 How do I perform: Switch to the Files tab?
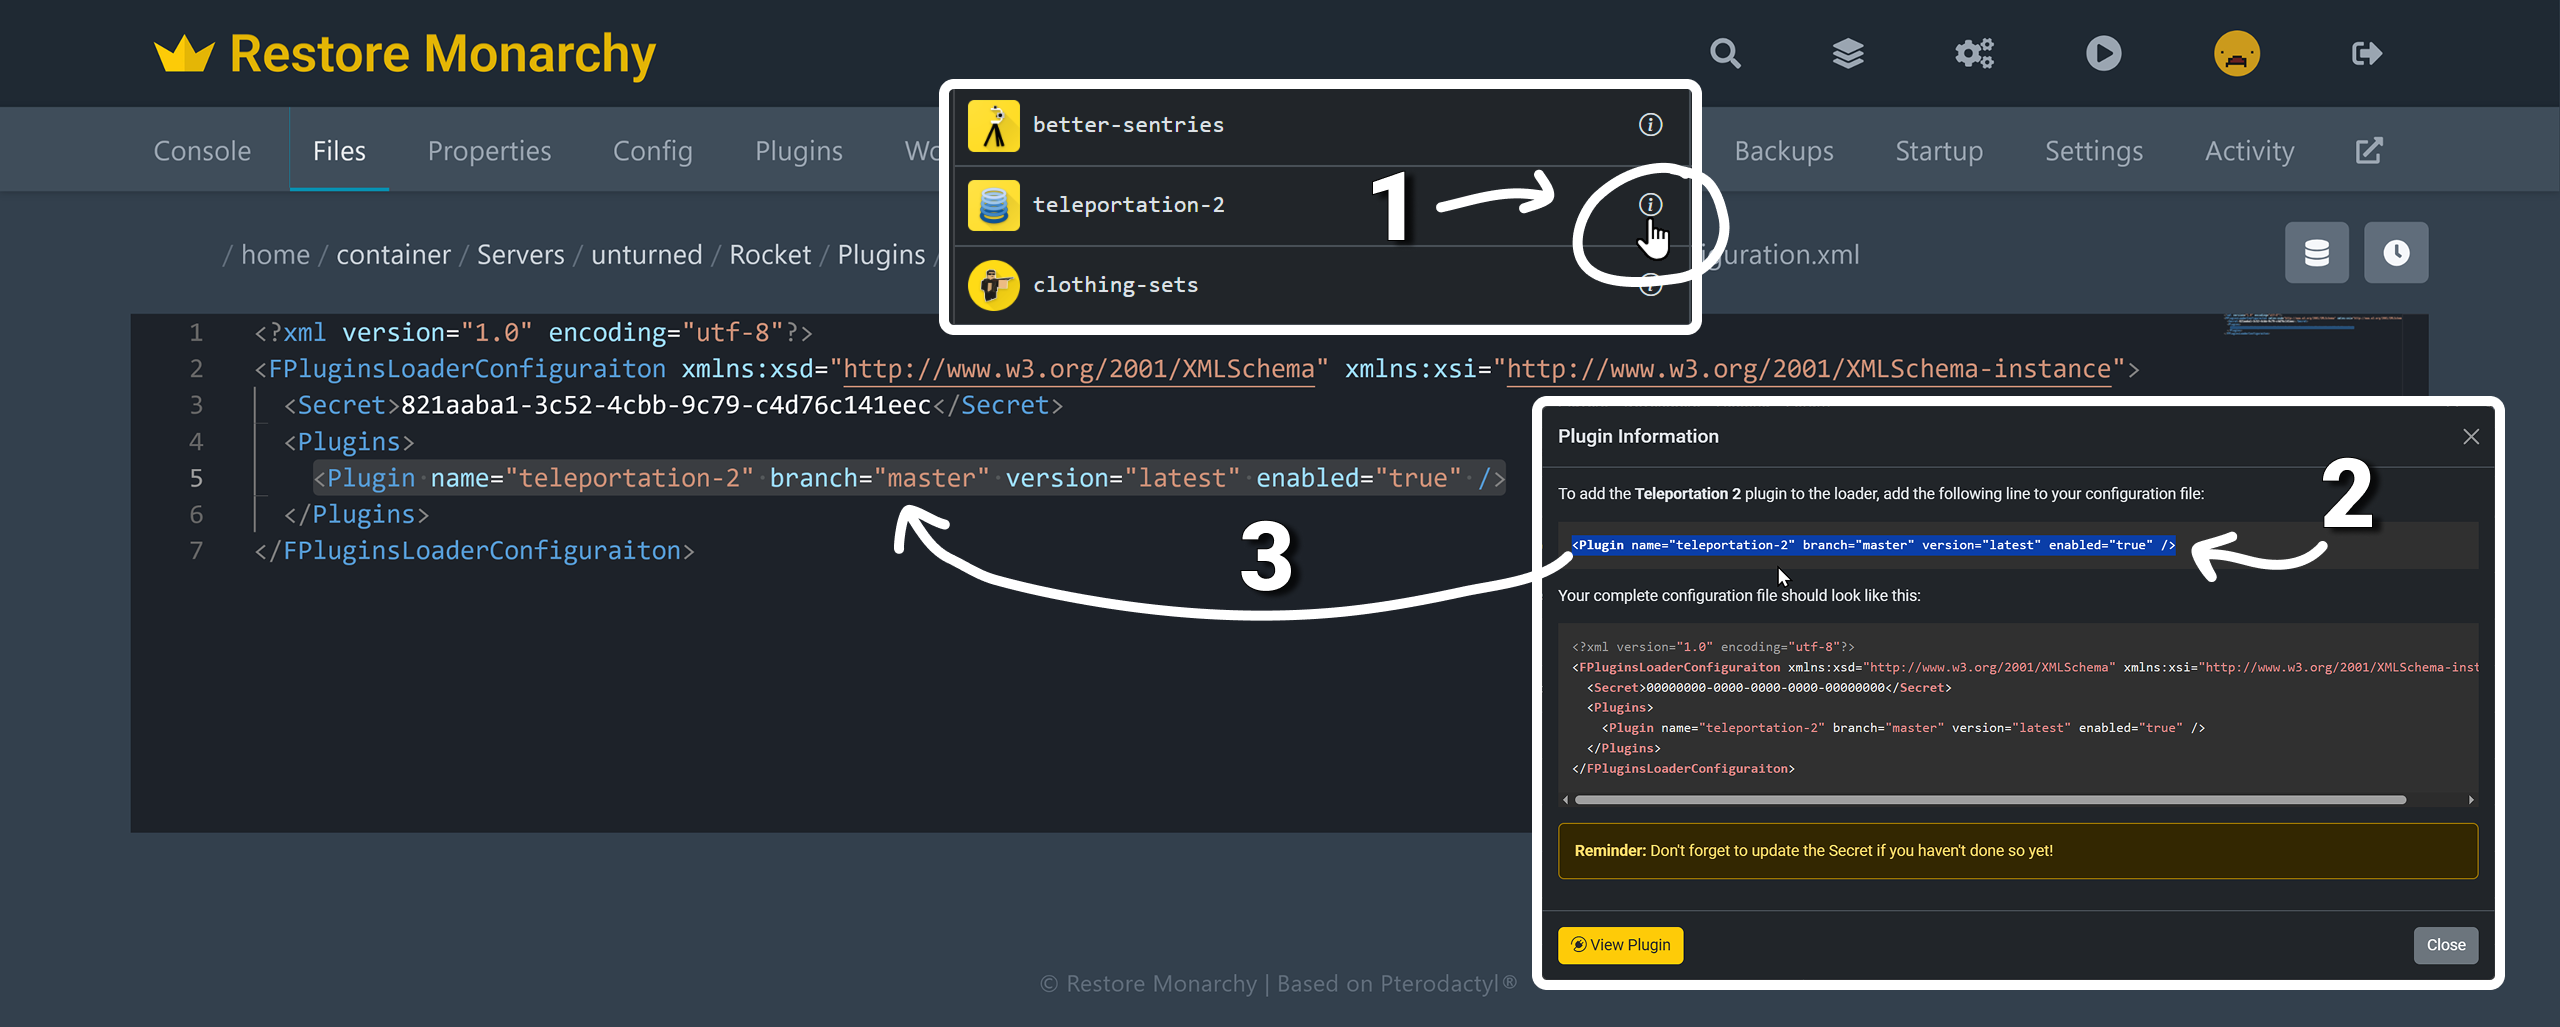tap(339, 151)
